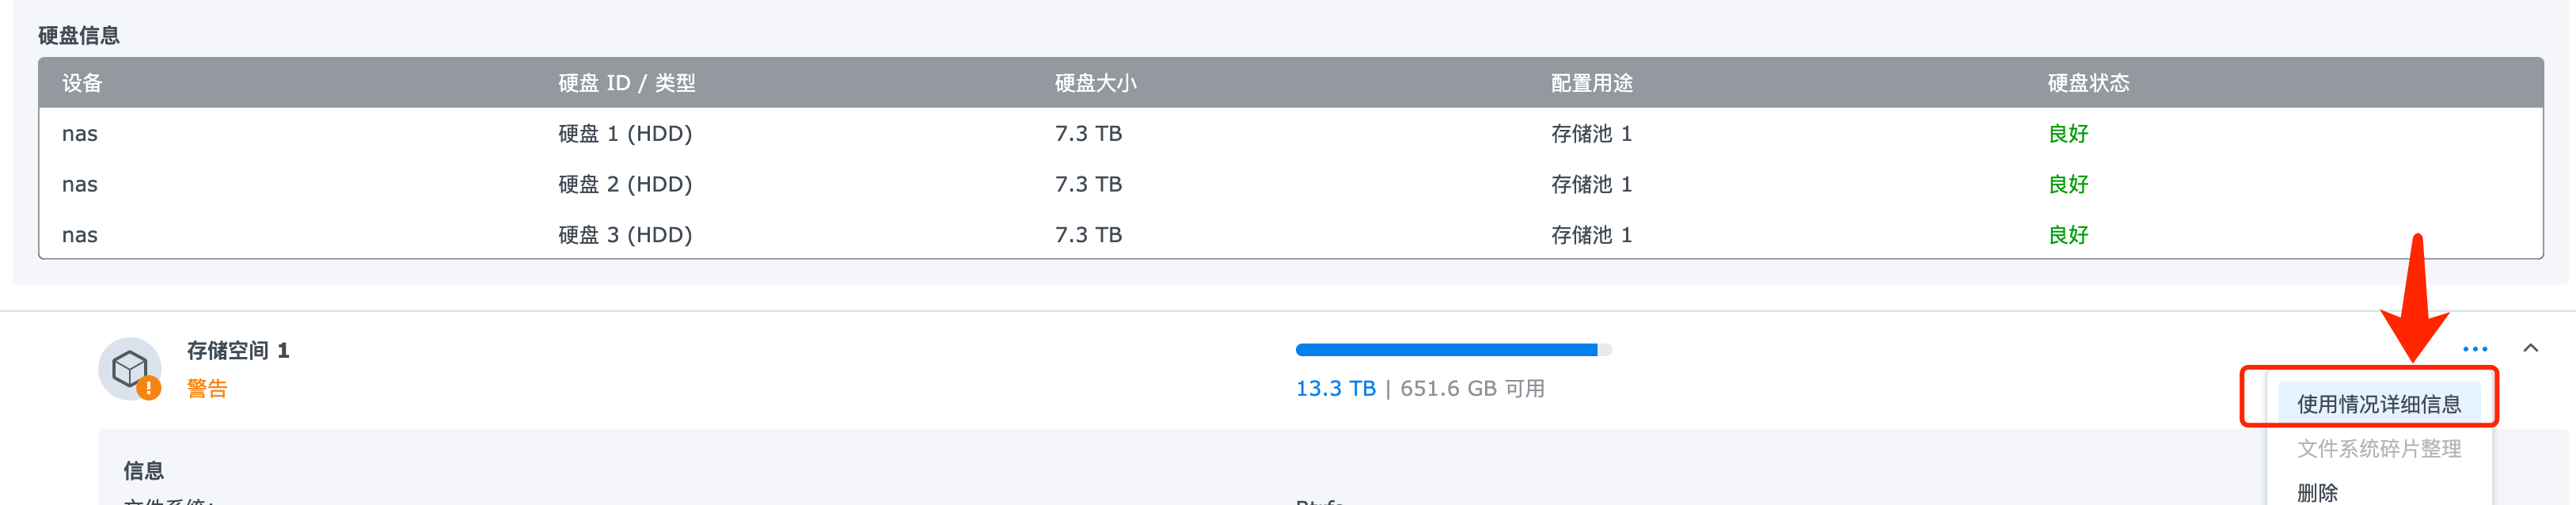Click the 13.3 TB used capacity text
The height and width of the screenshot is (505, 2576).
1335,389
